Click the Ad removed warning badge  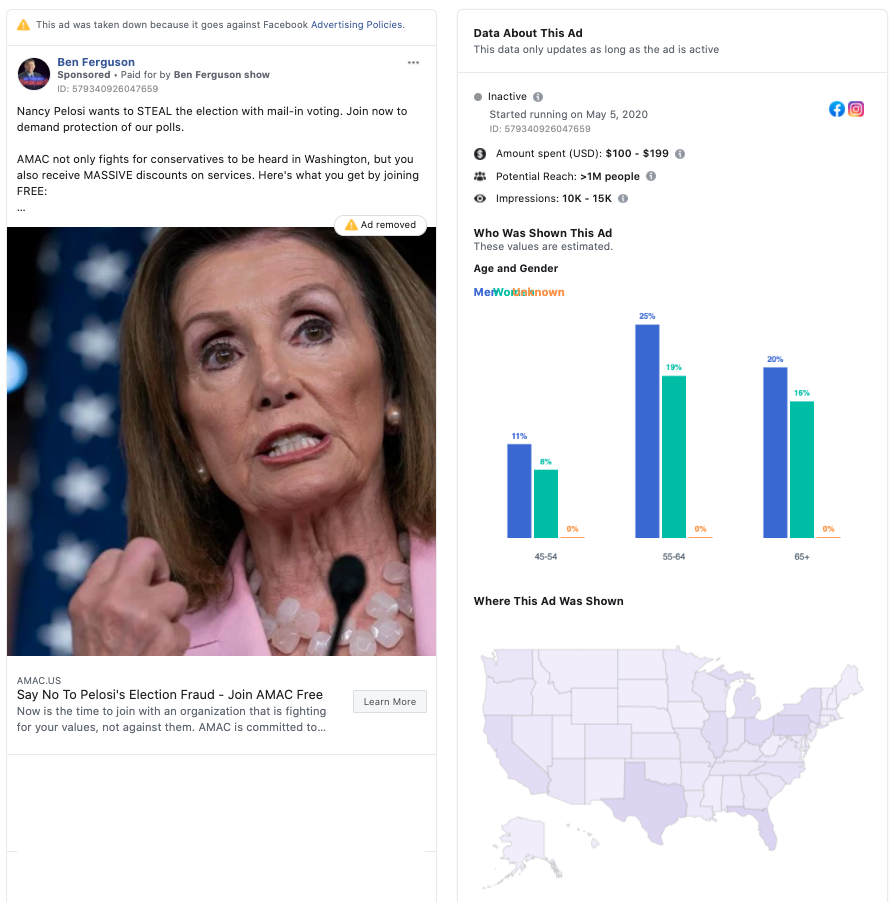click(x=380, y=225)
